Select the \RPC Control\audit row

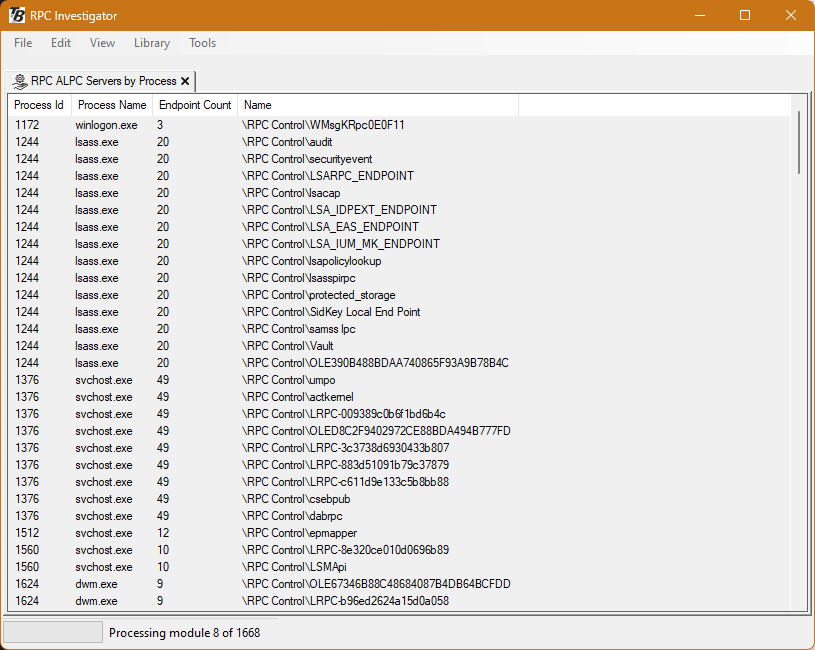tap(399, 142)
